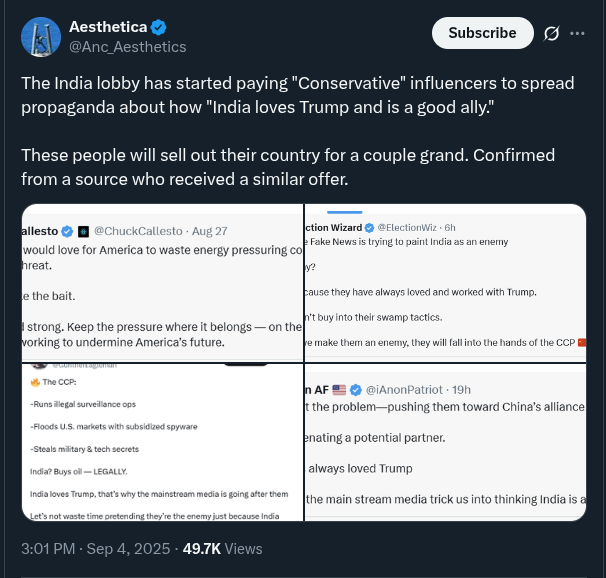This screenshot has height=578, width=606.
Task: Open the iAnonPatriot tweet screenshot
Action: [x=445, y=442]
